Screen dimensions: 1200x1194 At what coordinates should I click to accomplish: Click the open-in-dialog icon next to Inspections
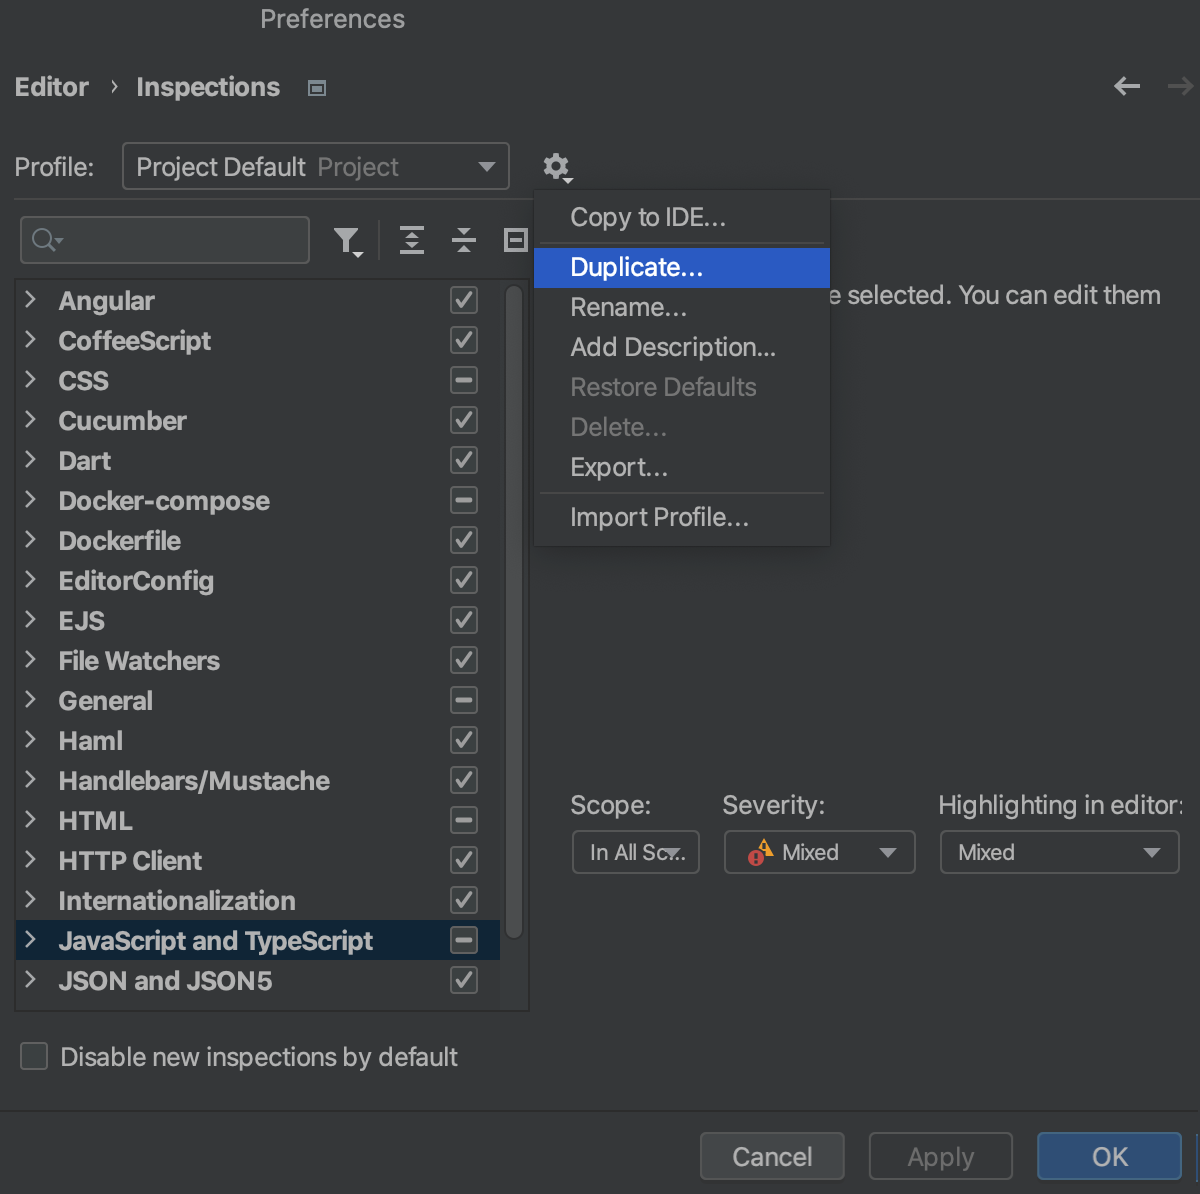[316, 88]
